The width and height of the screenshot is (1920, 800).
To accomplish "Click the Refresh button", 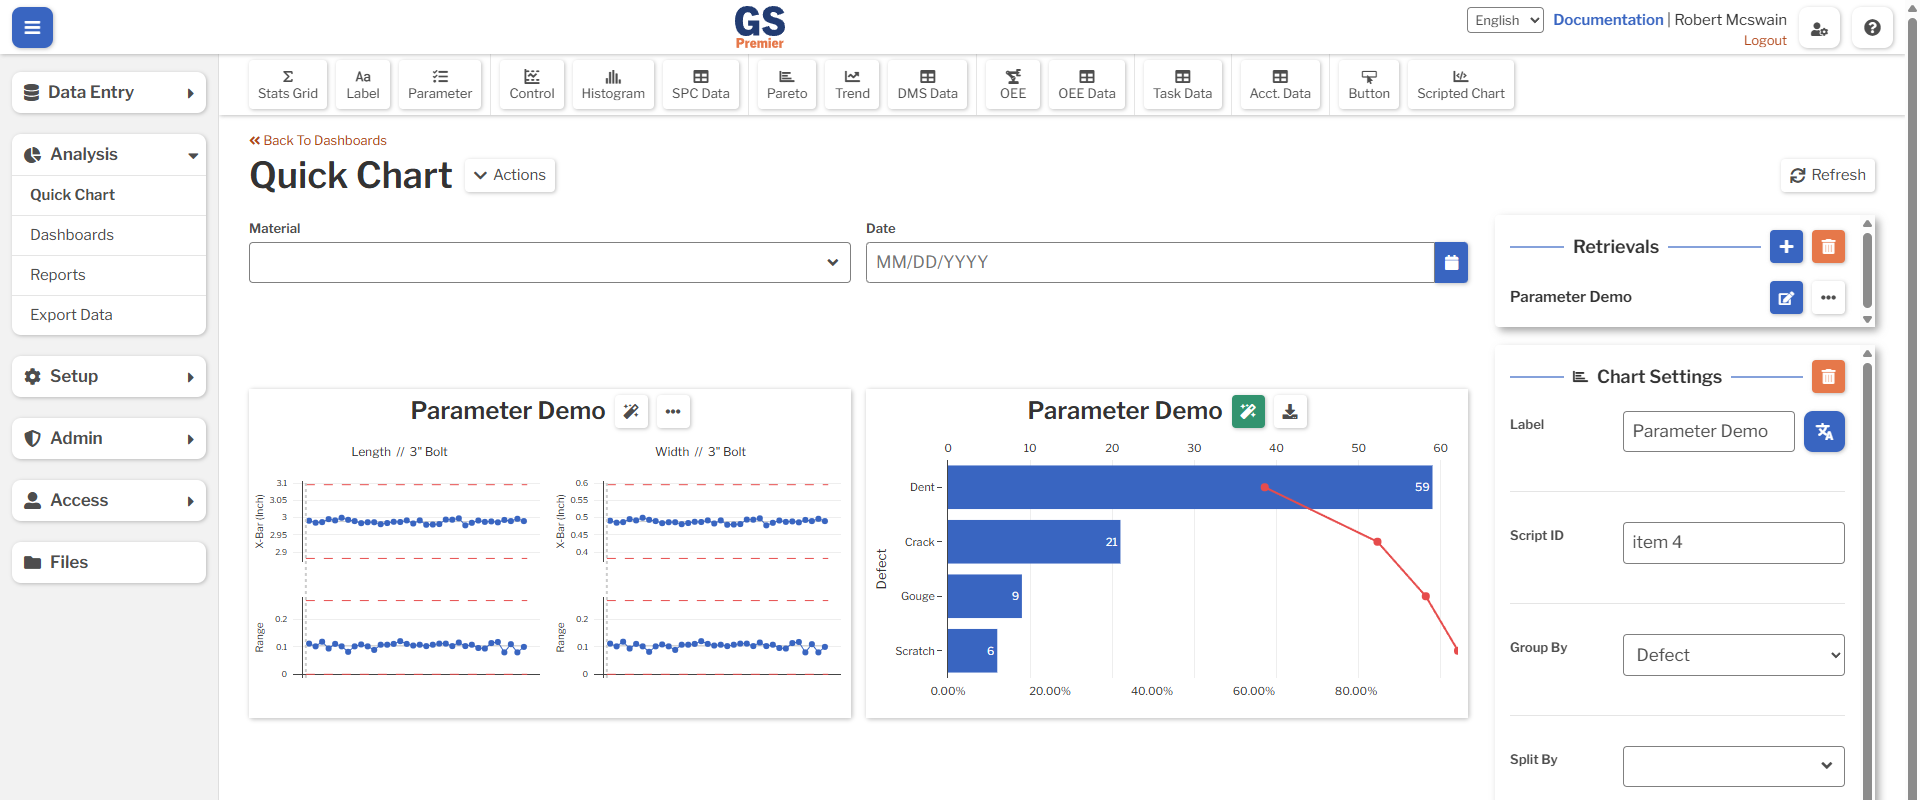I will point(1827,175).
